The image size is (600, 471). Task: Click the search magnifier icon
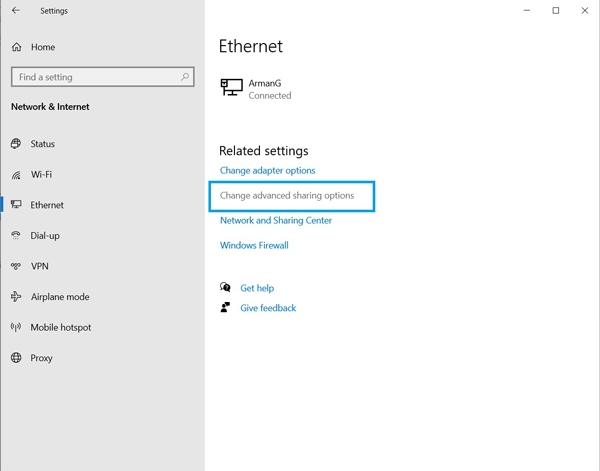185,77
